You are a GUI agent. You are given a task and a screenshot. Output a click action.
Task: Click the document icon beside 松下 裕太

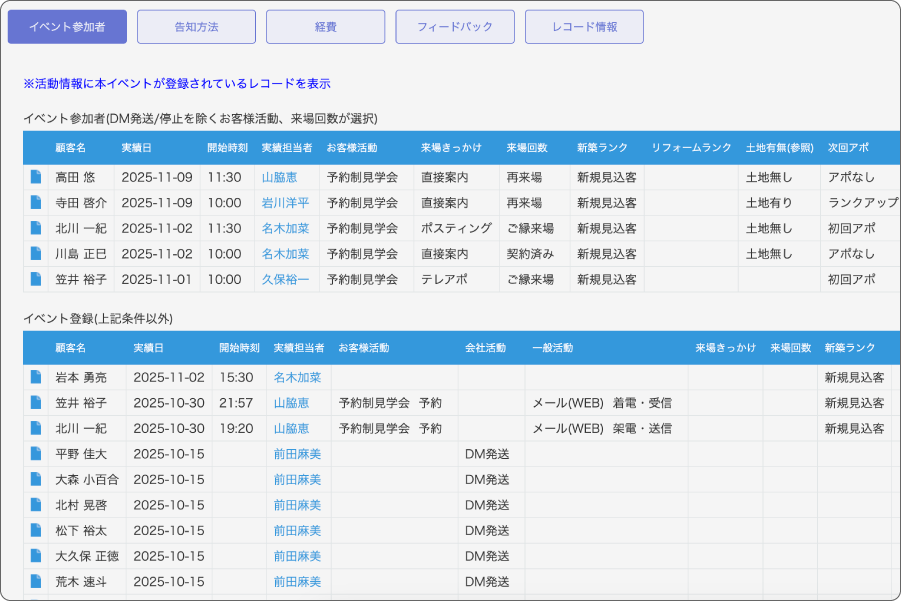[36, 531]
